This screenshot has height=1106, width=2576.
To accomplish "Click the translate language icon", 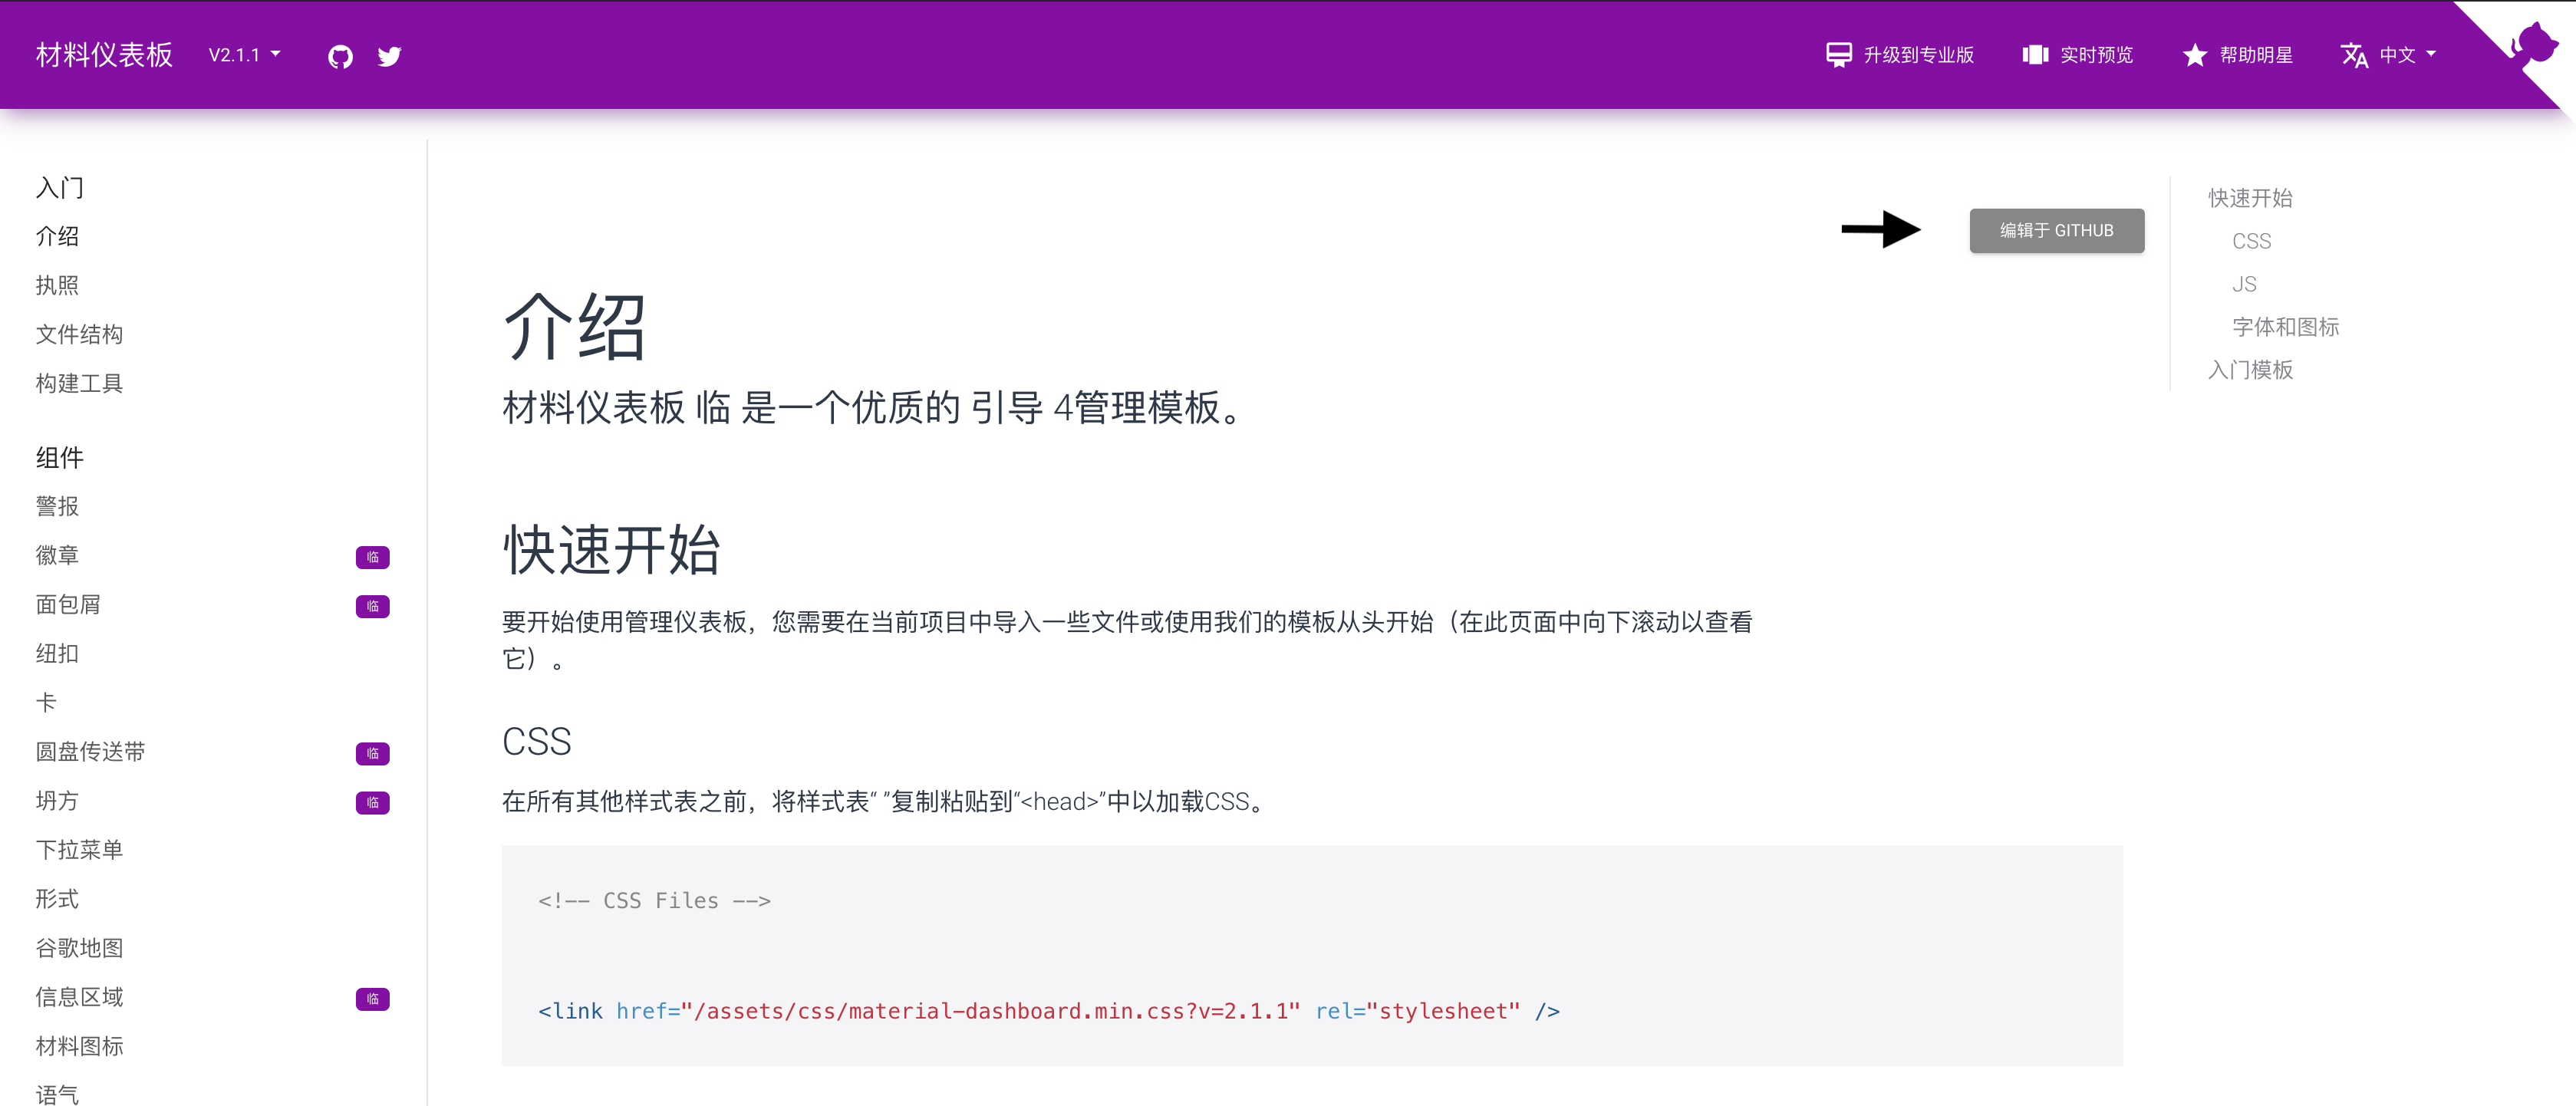I will [x=2354, y=55].
